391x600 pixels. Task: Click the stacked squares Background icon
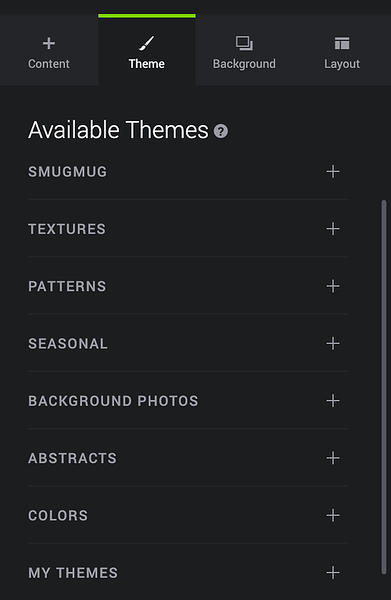(244, 43)
